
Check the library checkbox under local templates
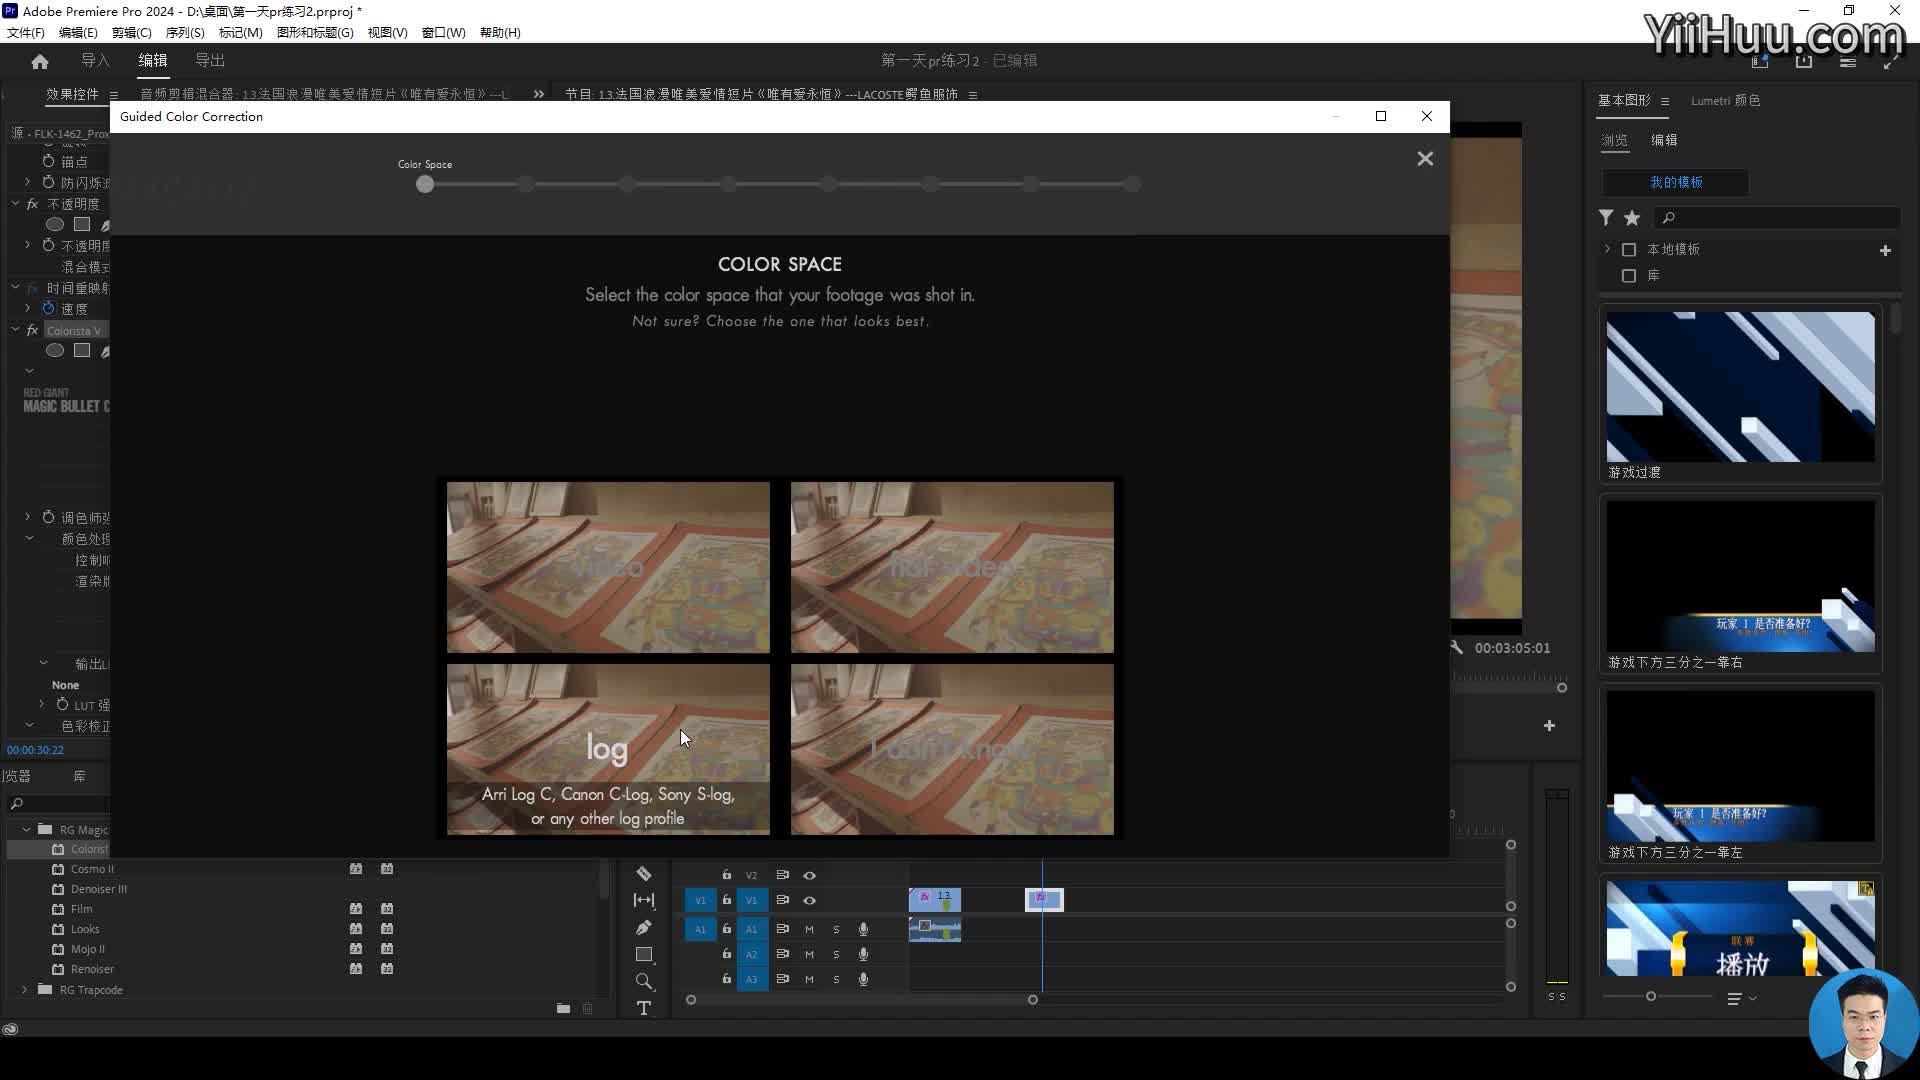[1629, 276]
